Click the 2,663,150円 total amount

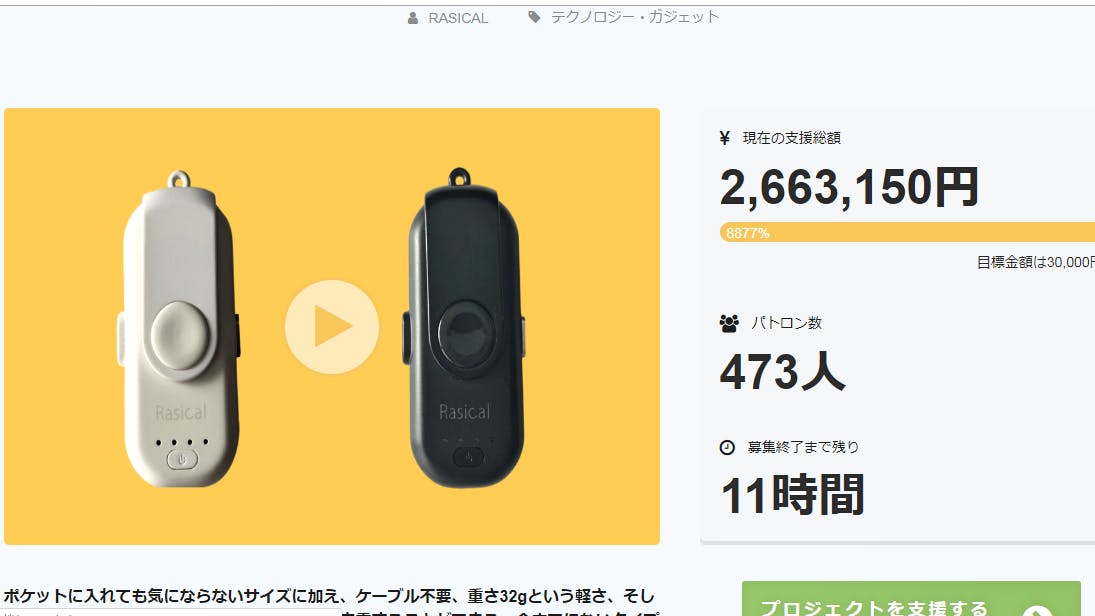pos(849,187)
